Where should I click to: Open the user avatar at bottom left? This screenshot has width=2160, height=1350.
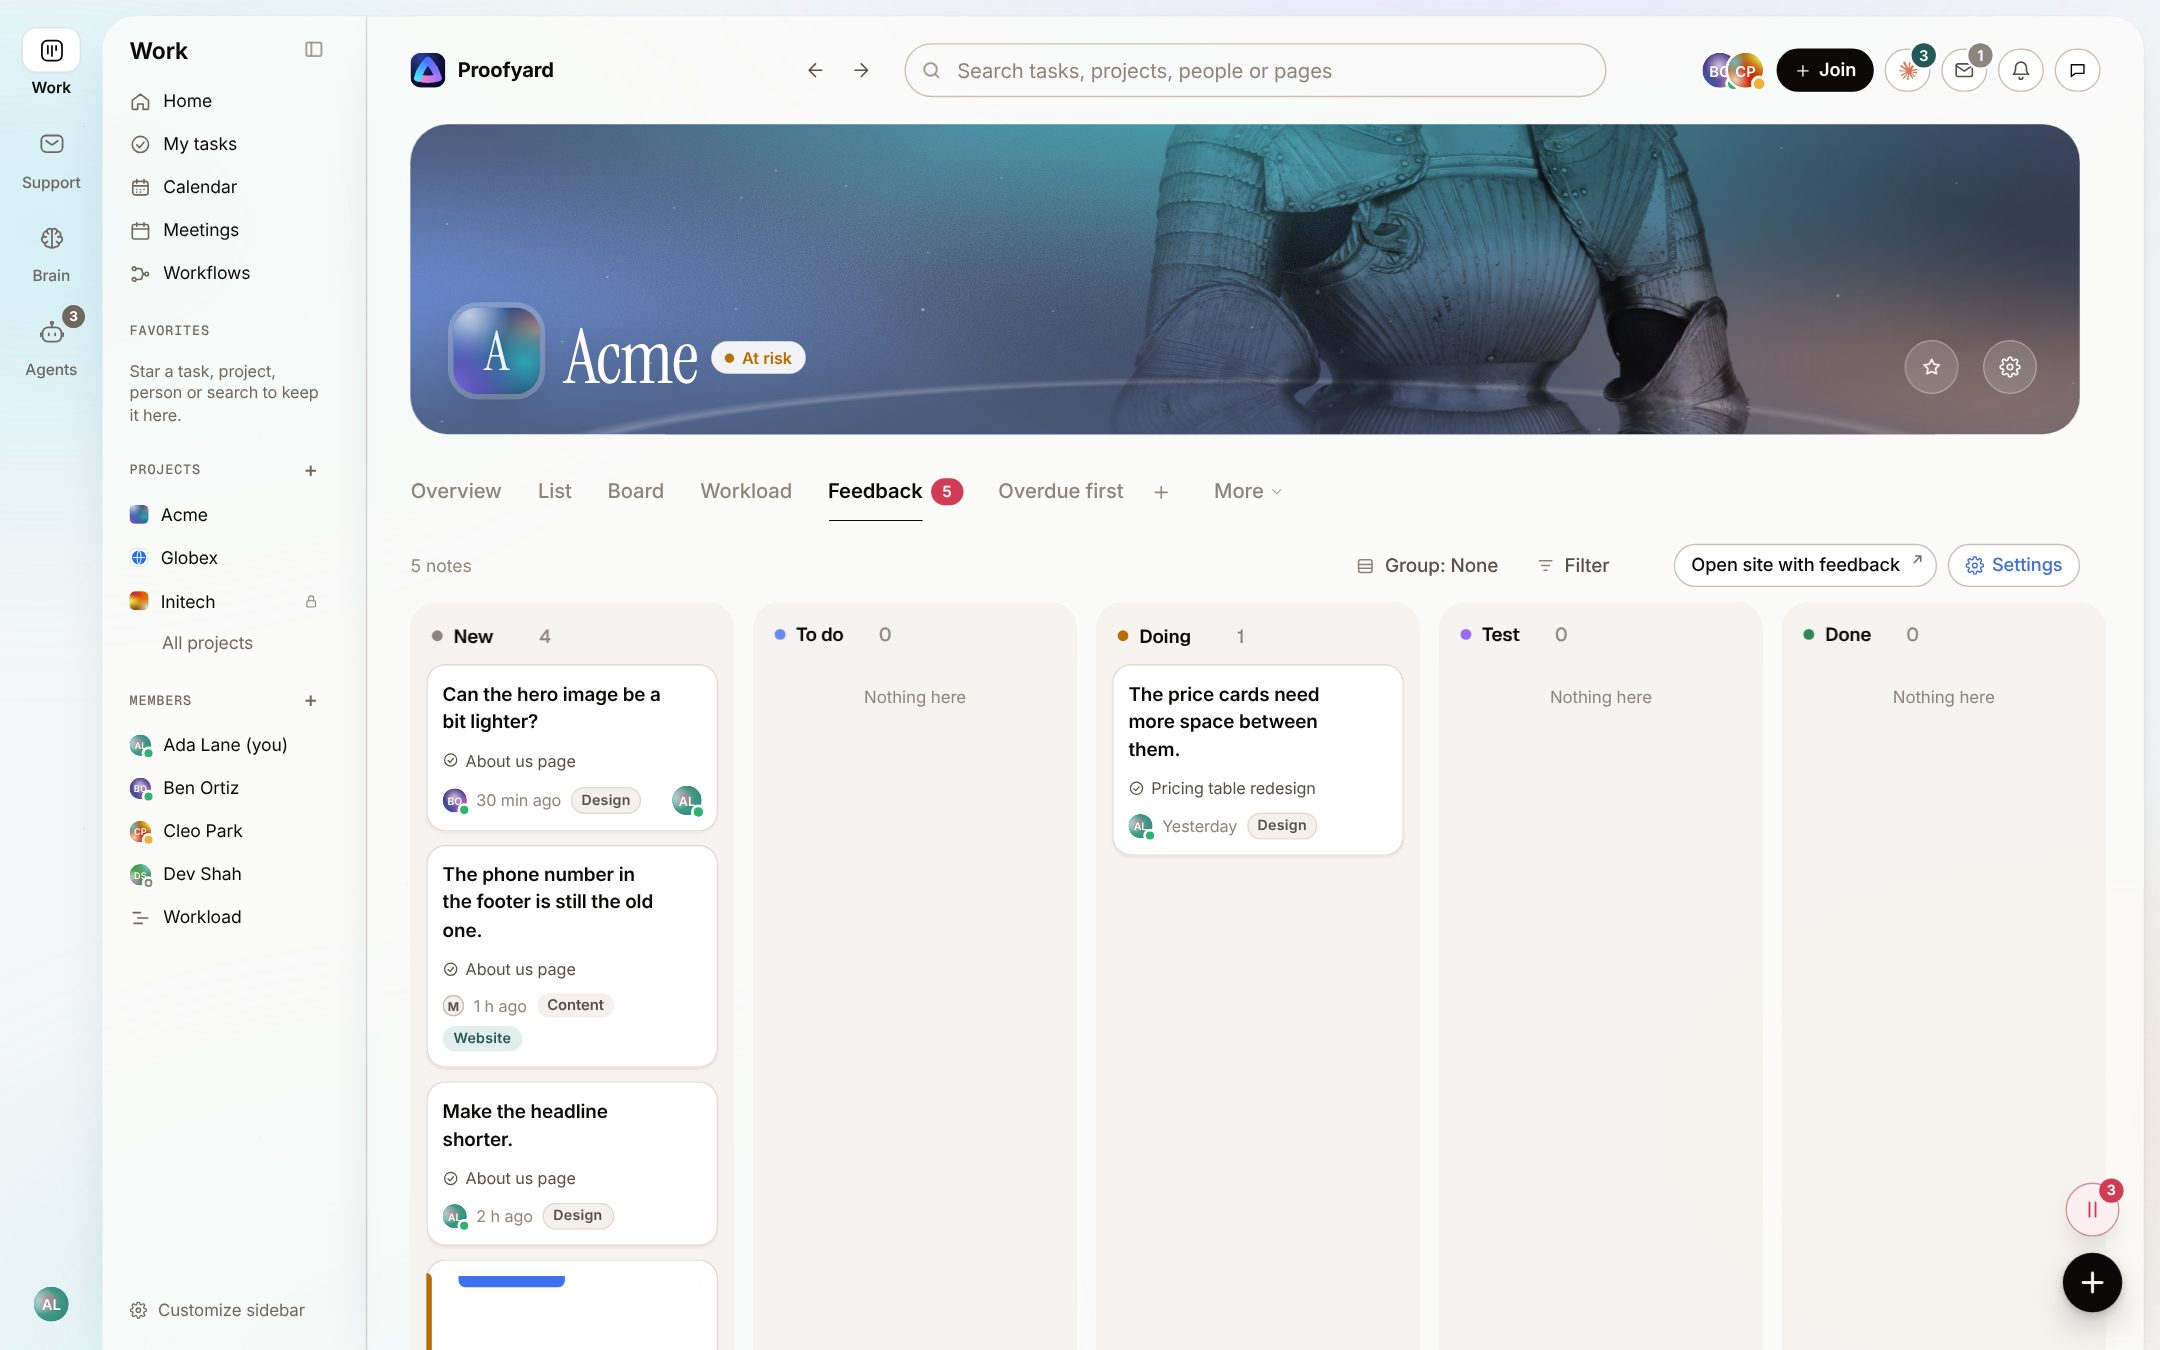coord(51,1304)
